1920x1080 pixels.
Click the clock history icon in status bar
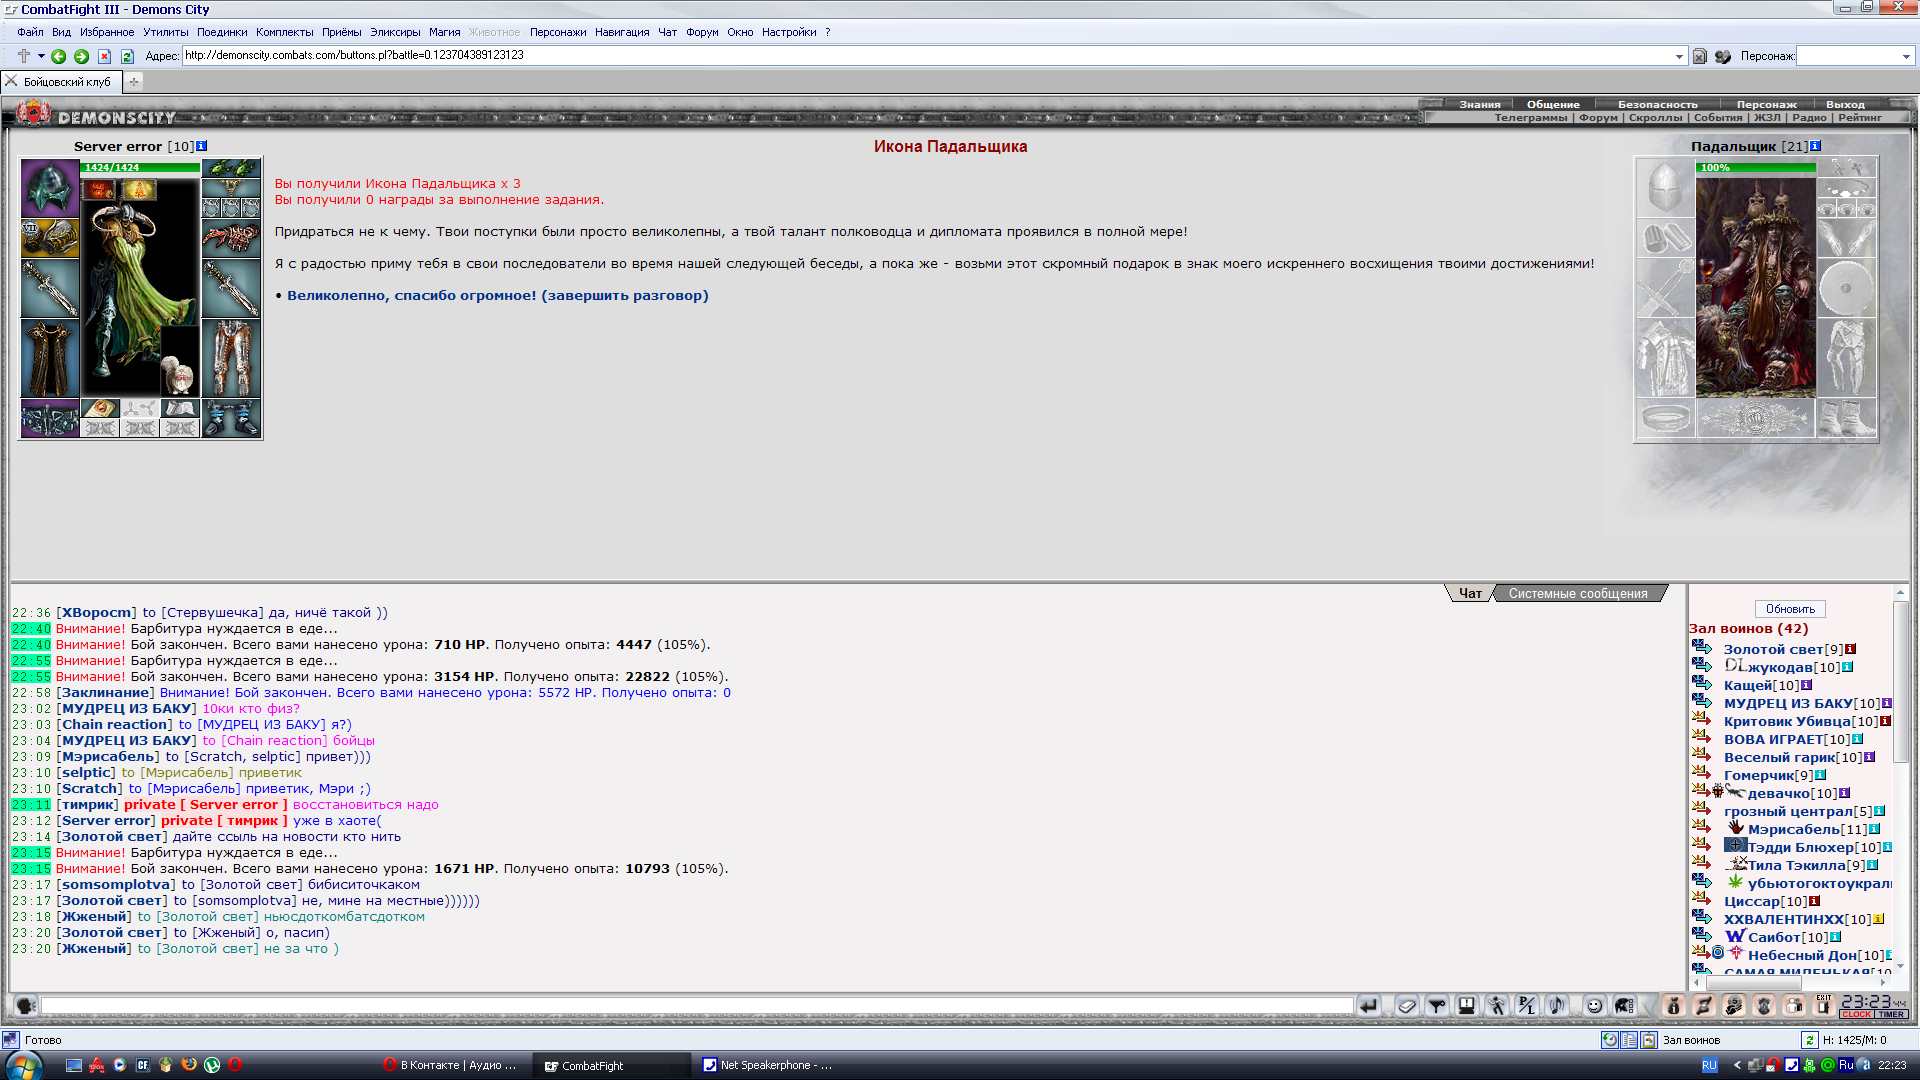1610,1040
